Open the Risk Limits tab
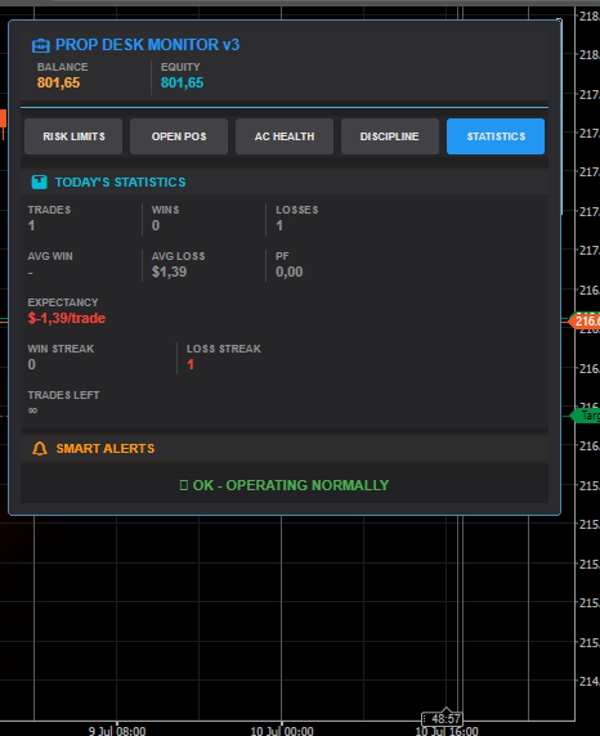 [74, 137]
